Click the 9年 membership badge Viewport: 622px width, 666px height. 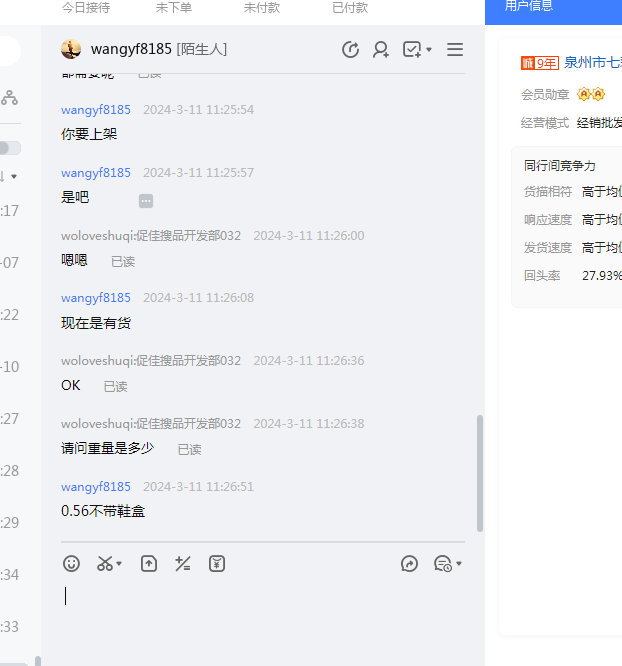click(x=540, y=63)
